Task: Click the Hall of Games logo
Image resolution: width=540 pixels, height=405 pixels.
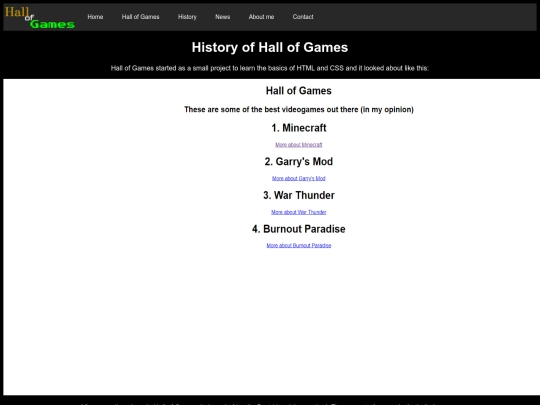Action: 40,18
